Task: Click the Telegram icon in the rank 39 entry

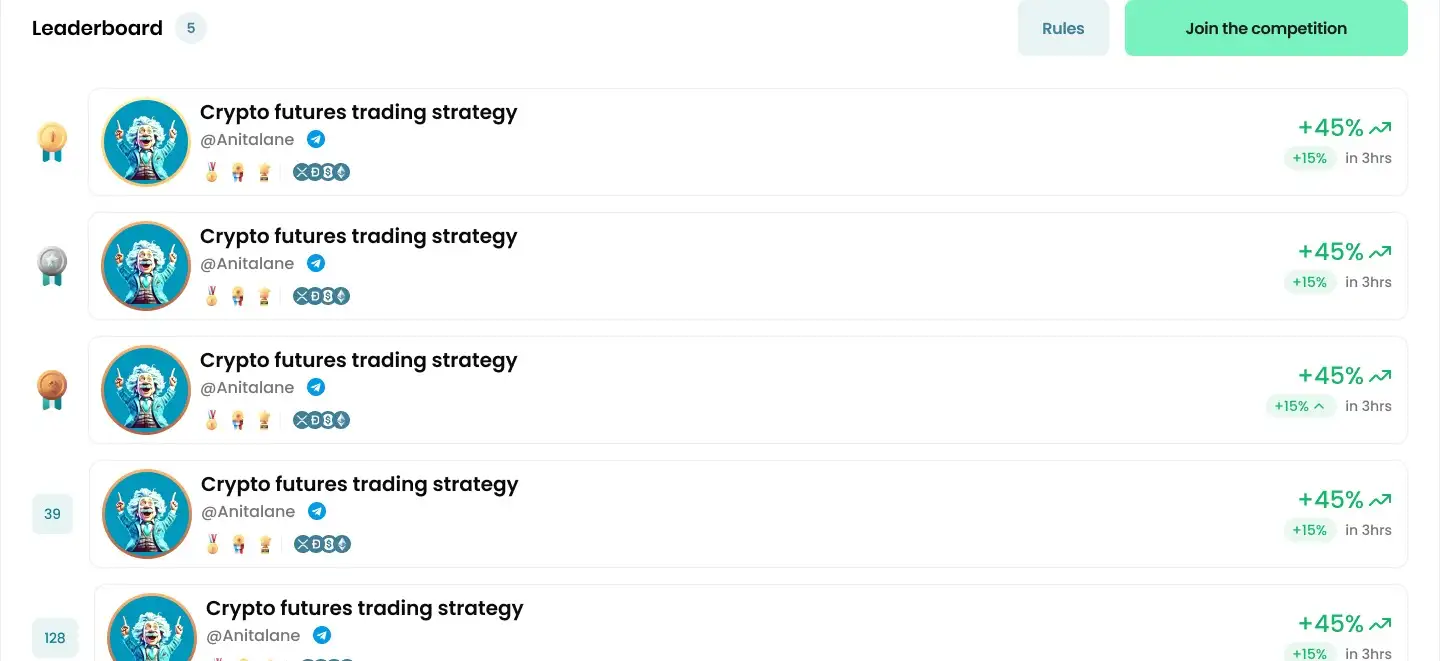Action: tap(317, 512)
